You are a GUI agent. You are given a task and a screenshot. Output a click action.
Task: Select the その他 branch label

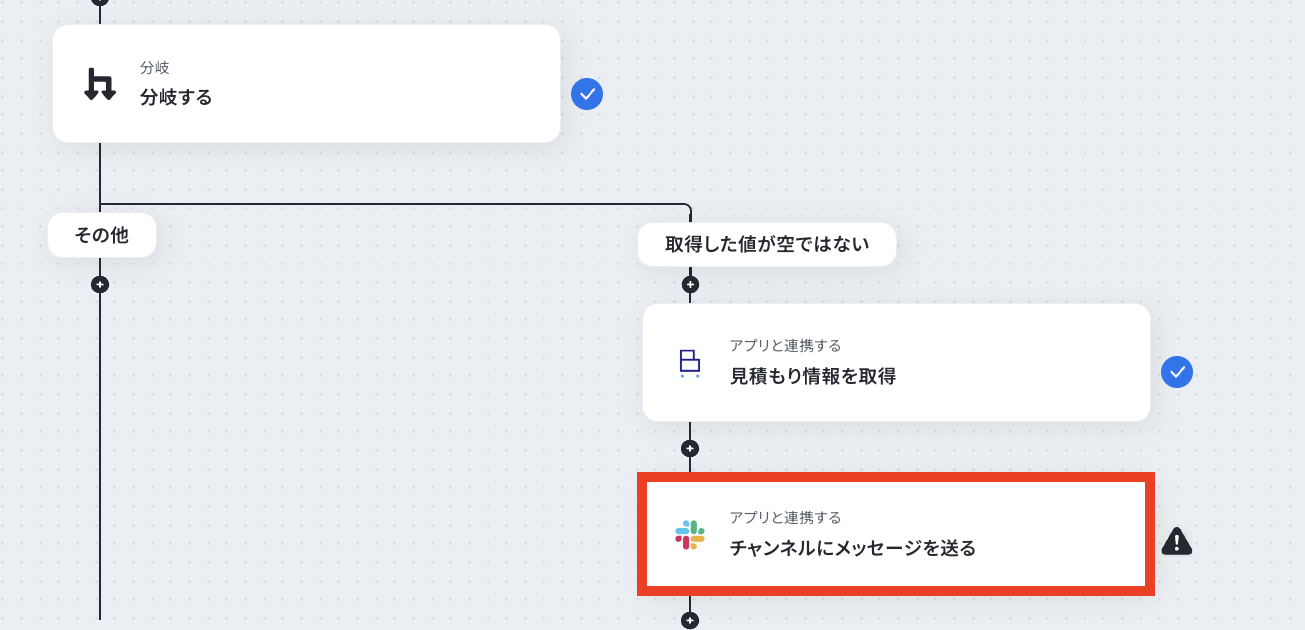tap(102, 235)
